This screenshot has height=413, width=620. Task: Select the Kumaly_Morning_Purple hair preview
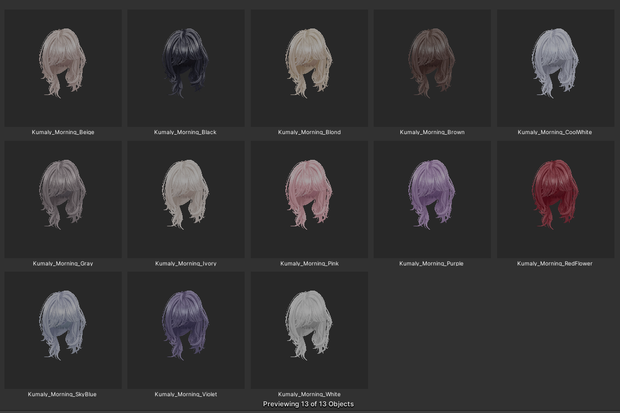tap(432, 199)
